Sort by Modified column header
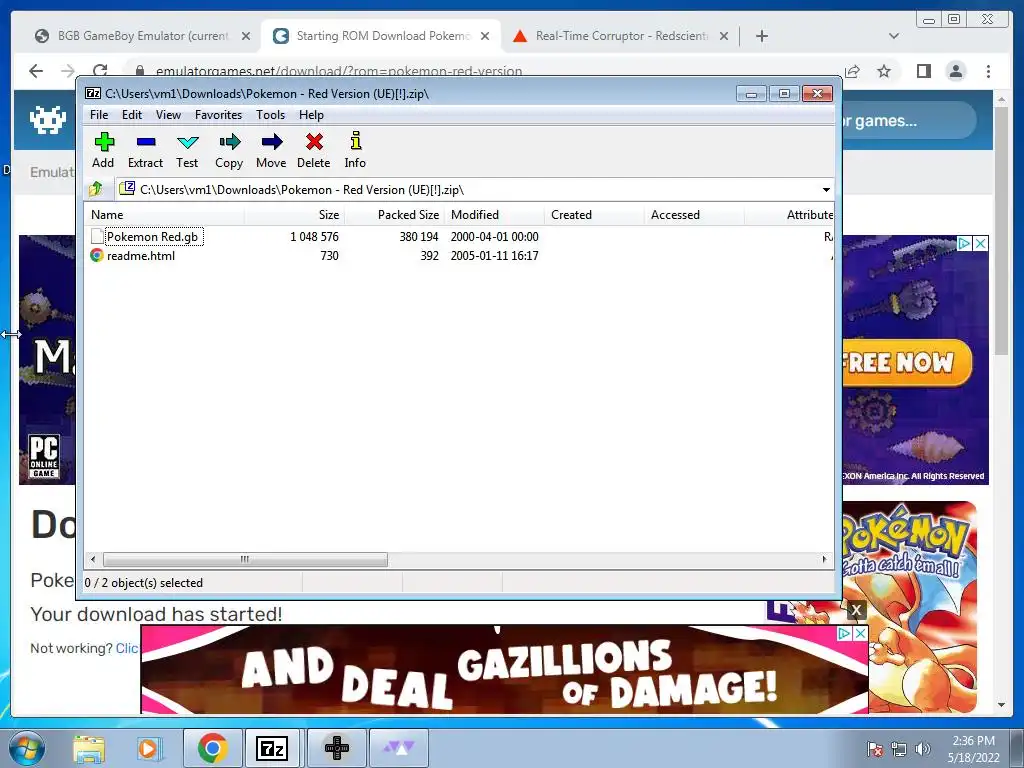1024x768 pixels. 494,215
